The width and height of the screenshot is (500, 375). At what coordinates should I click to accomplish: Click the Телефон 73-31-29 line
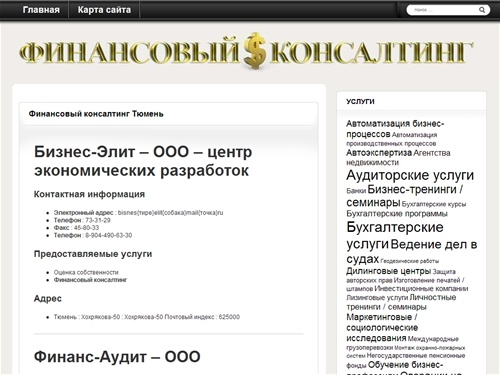[82, 220]
